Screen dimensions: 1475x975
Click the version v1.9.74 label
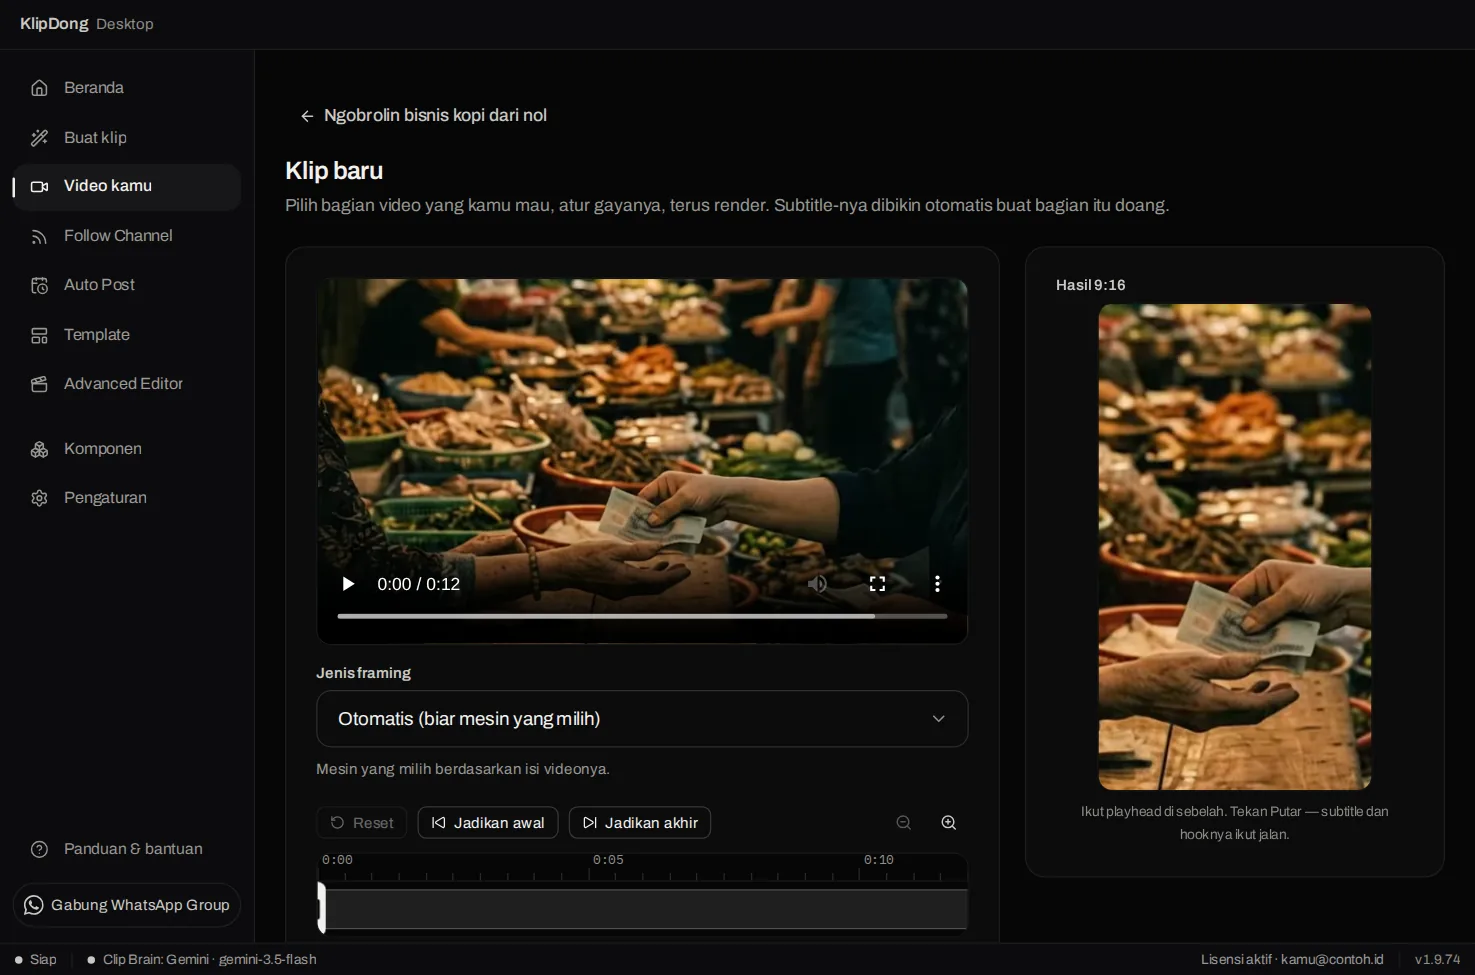[1437, 959]
